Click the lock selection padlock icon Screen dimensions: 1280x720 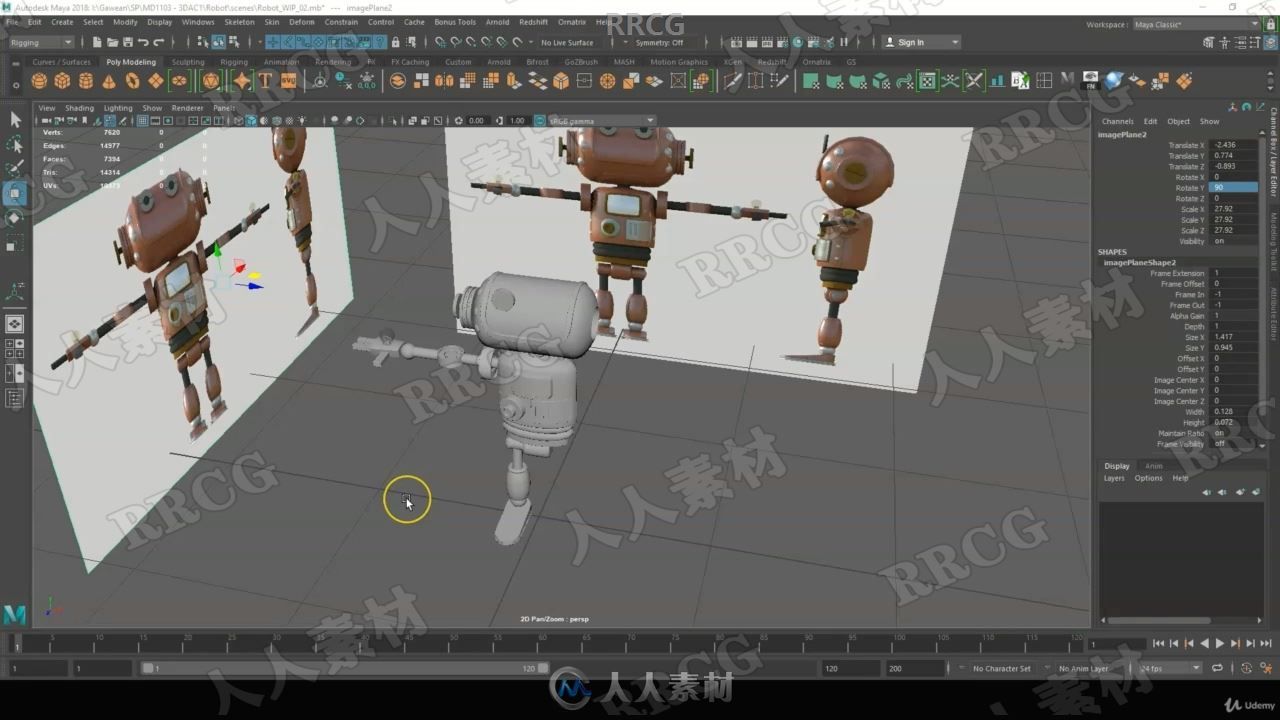pos(396,42)
